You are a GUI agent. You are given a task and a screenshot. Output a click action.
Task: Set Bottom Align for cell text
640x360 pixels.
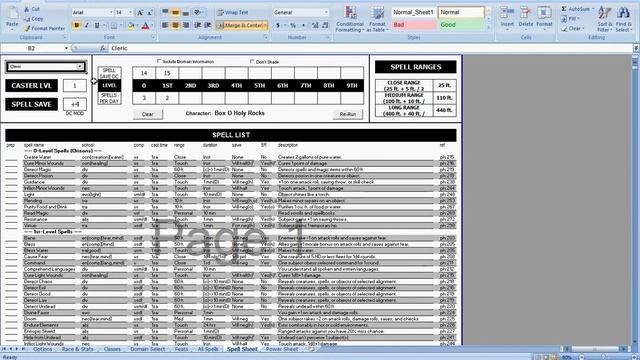click(x=185, y=13)
